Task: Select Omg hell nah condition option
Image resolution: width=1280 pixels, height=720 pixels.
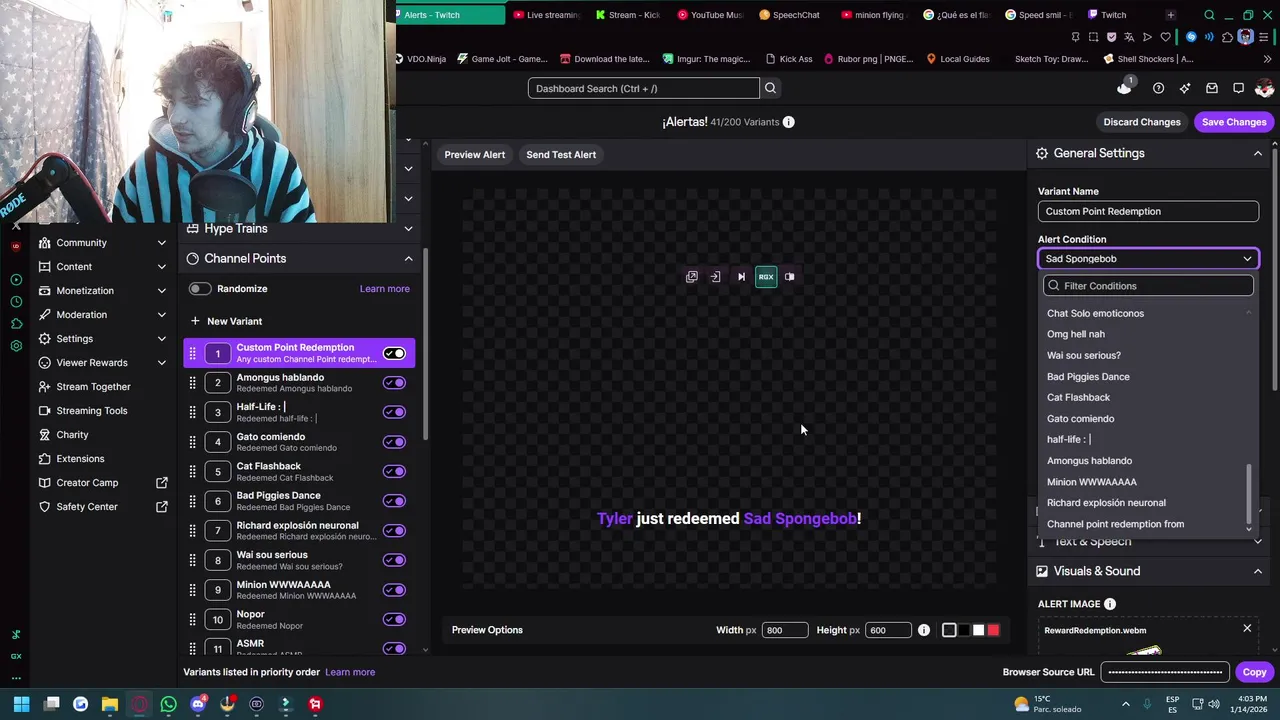Action: pyautogui.click(x=1076, y=334)
